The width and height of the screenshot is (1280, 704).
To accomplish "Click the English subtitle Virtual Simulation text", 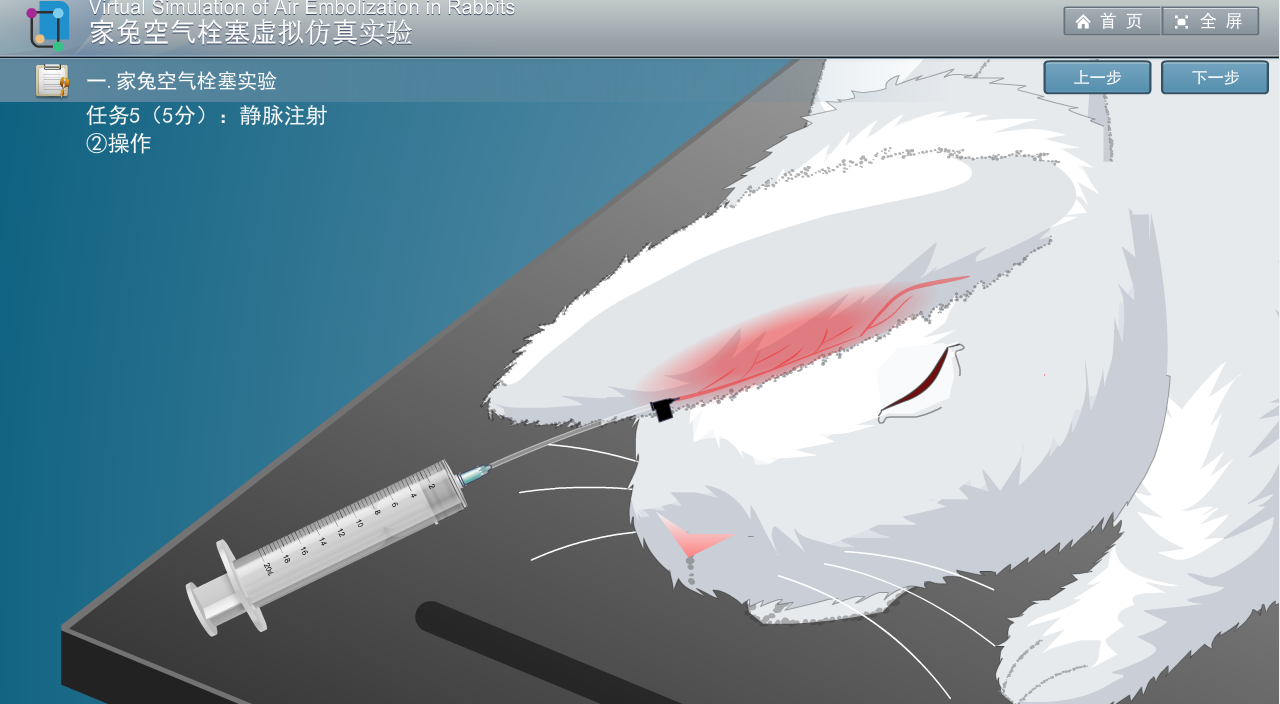I will 301,8.
